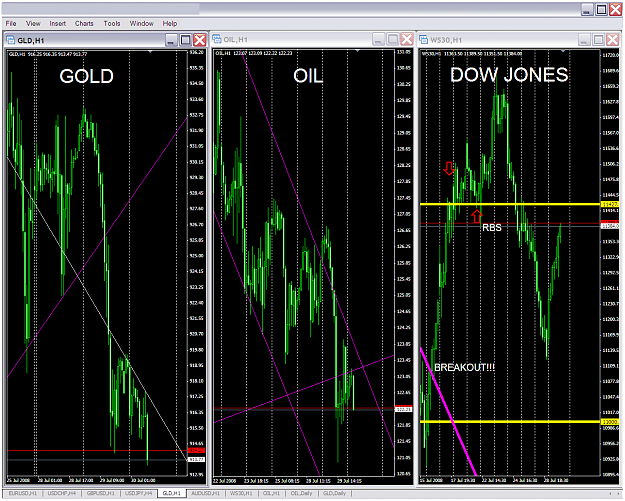
Task: Close the GLD,H1 chart window
Action: click(200, 40)
